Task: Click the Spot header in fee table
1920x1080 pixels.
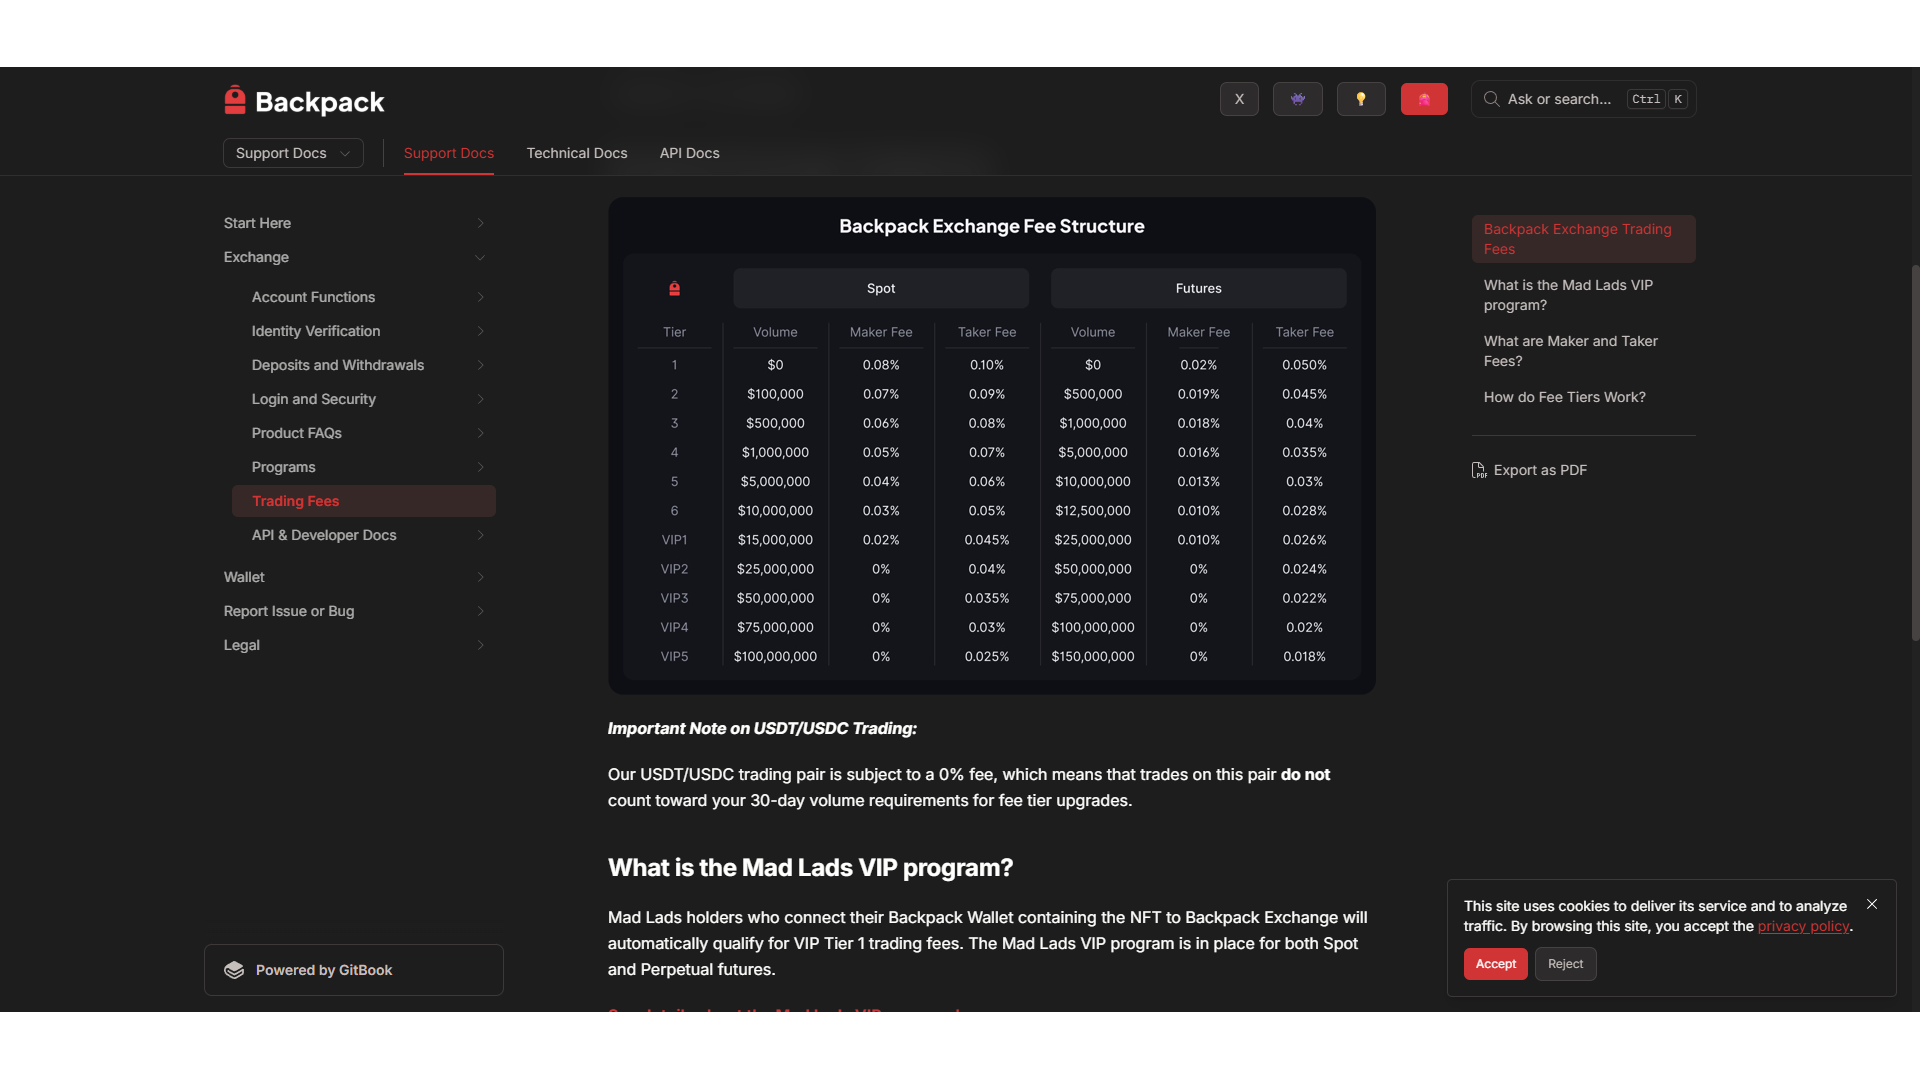Action: [881, 288]
